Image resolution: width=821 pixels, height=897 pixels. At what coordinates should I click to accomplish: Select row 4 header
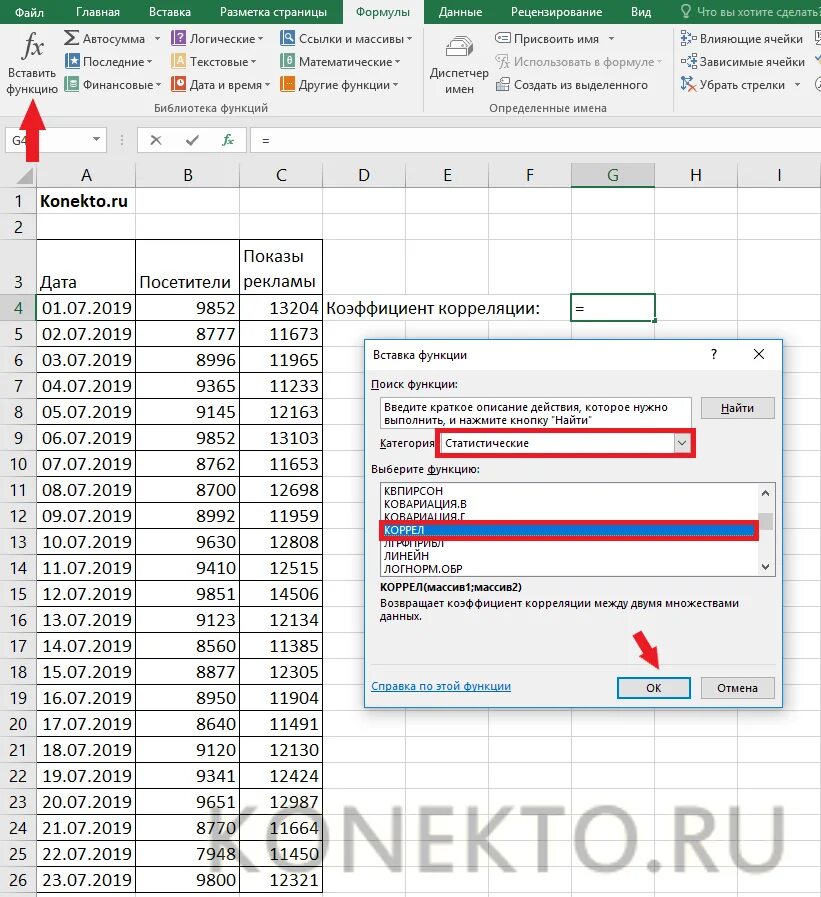(x=18, y=308)
